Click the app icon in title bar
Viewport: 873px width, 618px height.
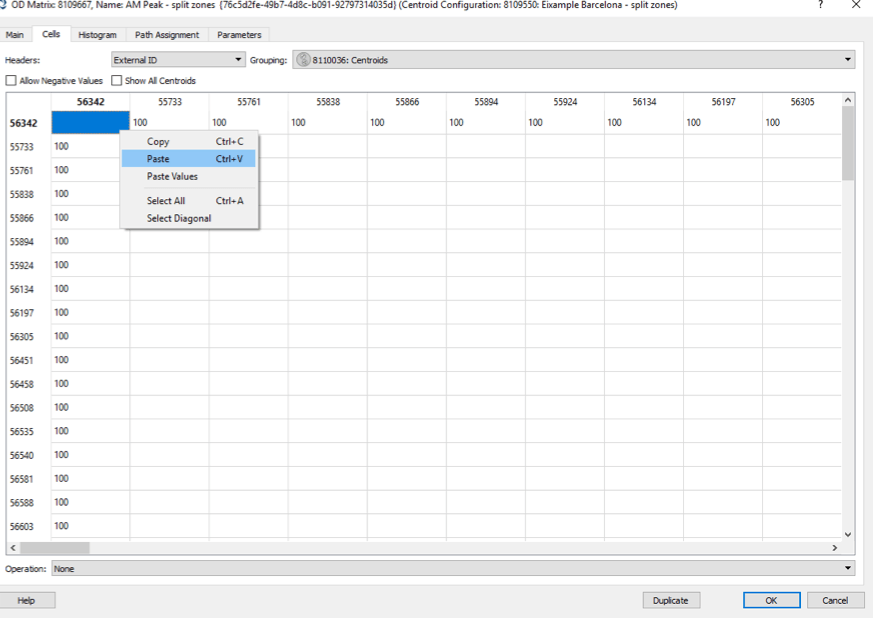click(3, 5)
